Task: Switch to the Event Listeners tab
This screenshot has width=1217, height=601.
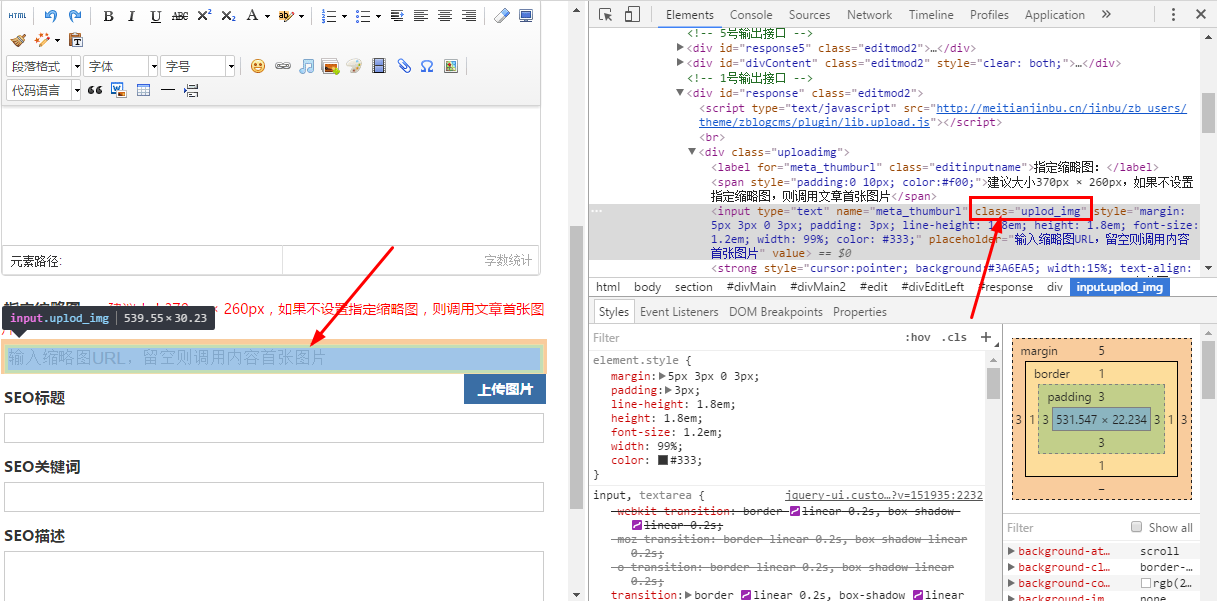Action: tap(679, 312)
